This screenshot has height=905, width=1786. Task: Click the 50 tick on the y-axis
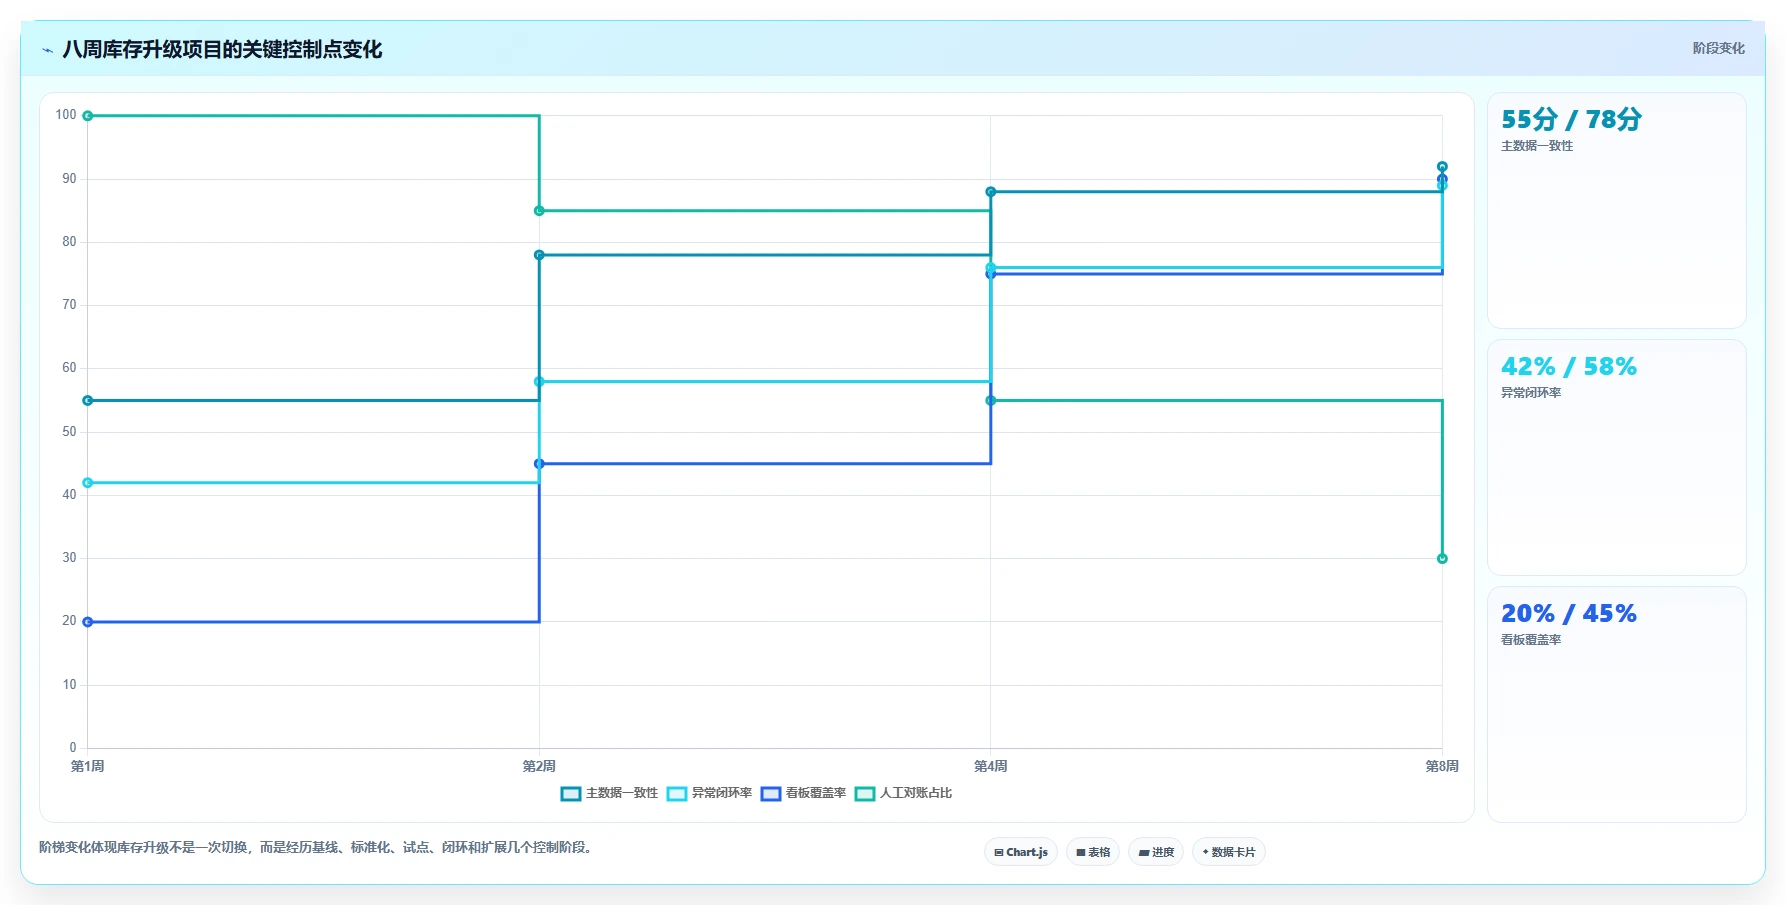click(x=69, y=432)
